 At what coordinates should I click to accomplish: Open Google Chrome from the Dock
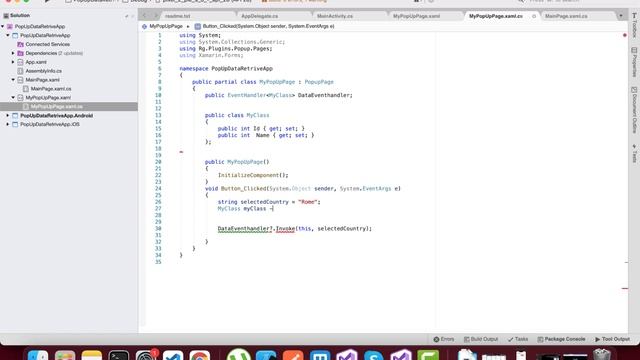click(x=200, y=356)
